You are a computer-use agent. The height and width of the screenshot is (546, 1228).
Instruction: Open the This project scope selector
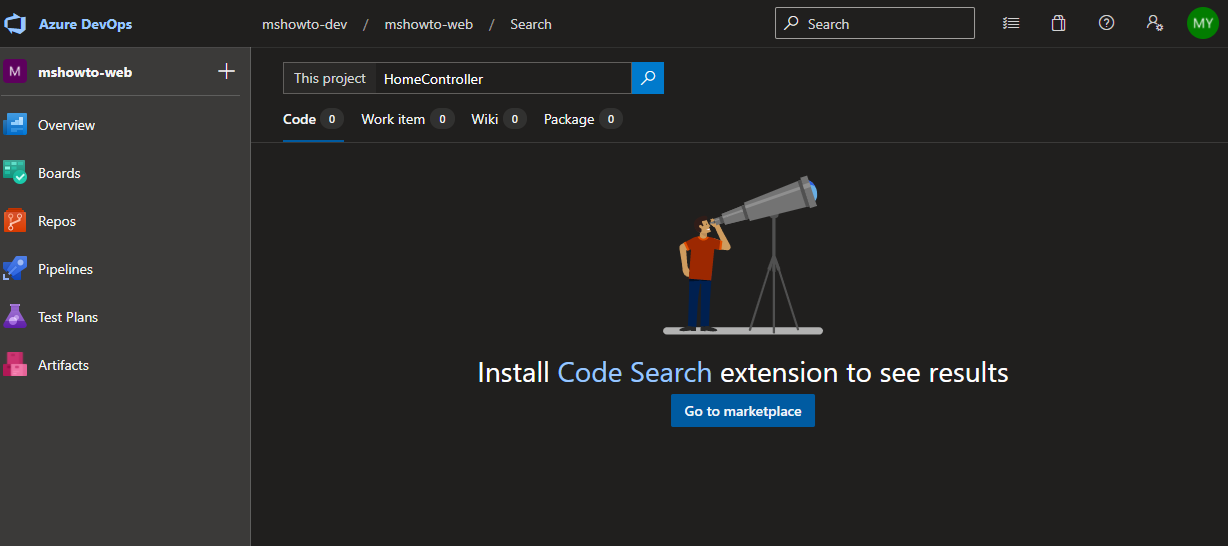[330, 78]
